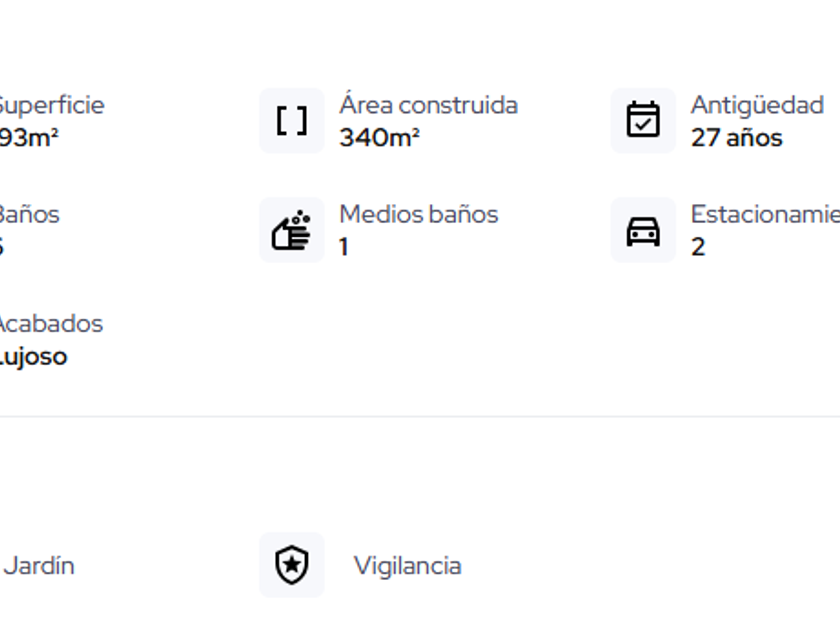Select the Medios baños label
The height and width of the screenshot is (630, 840).
pos(418,214)
